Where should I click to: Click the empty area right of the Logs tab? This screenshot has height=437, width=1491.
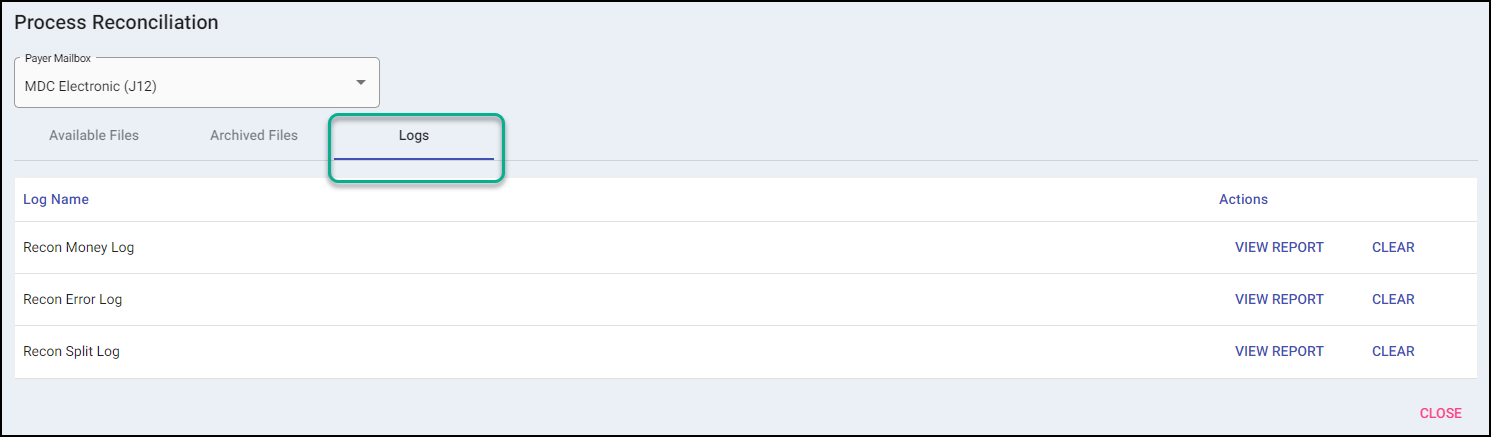(x=900, y=135)
